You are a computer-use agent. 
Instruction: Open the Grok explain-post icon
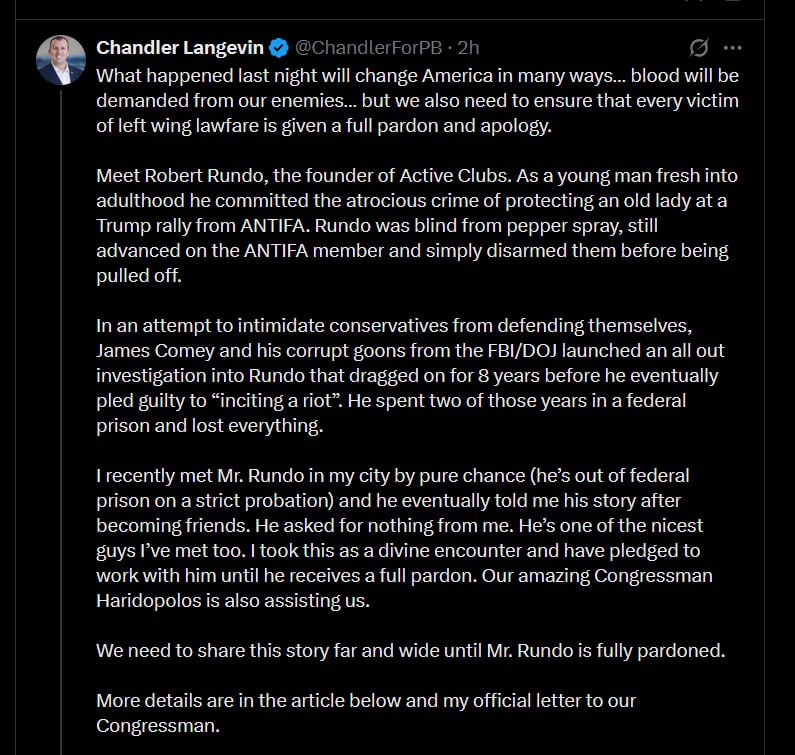pos(700,48)
